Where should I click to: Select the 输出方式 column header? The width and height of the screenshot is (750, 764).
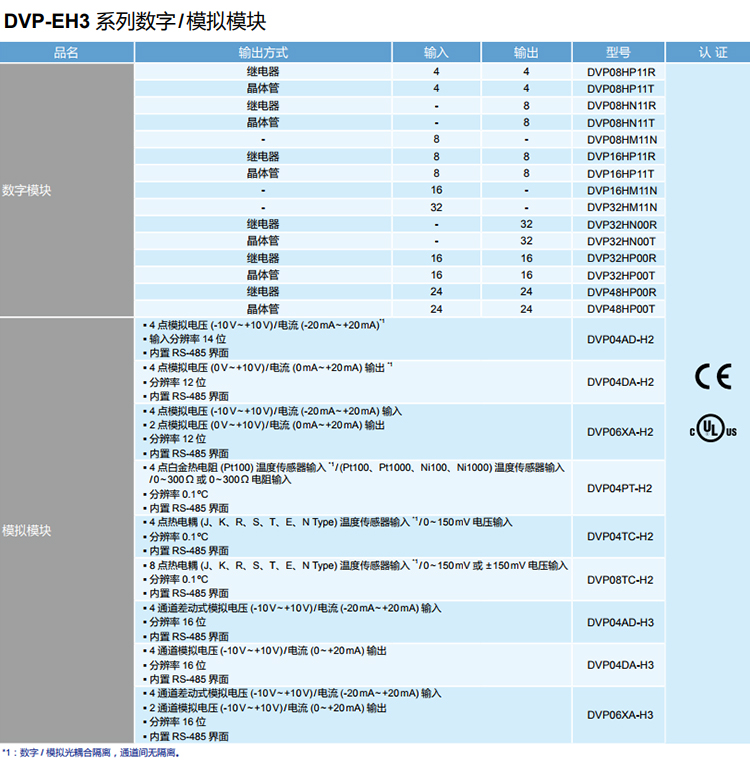point(263,53)
